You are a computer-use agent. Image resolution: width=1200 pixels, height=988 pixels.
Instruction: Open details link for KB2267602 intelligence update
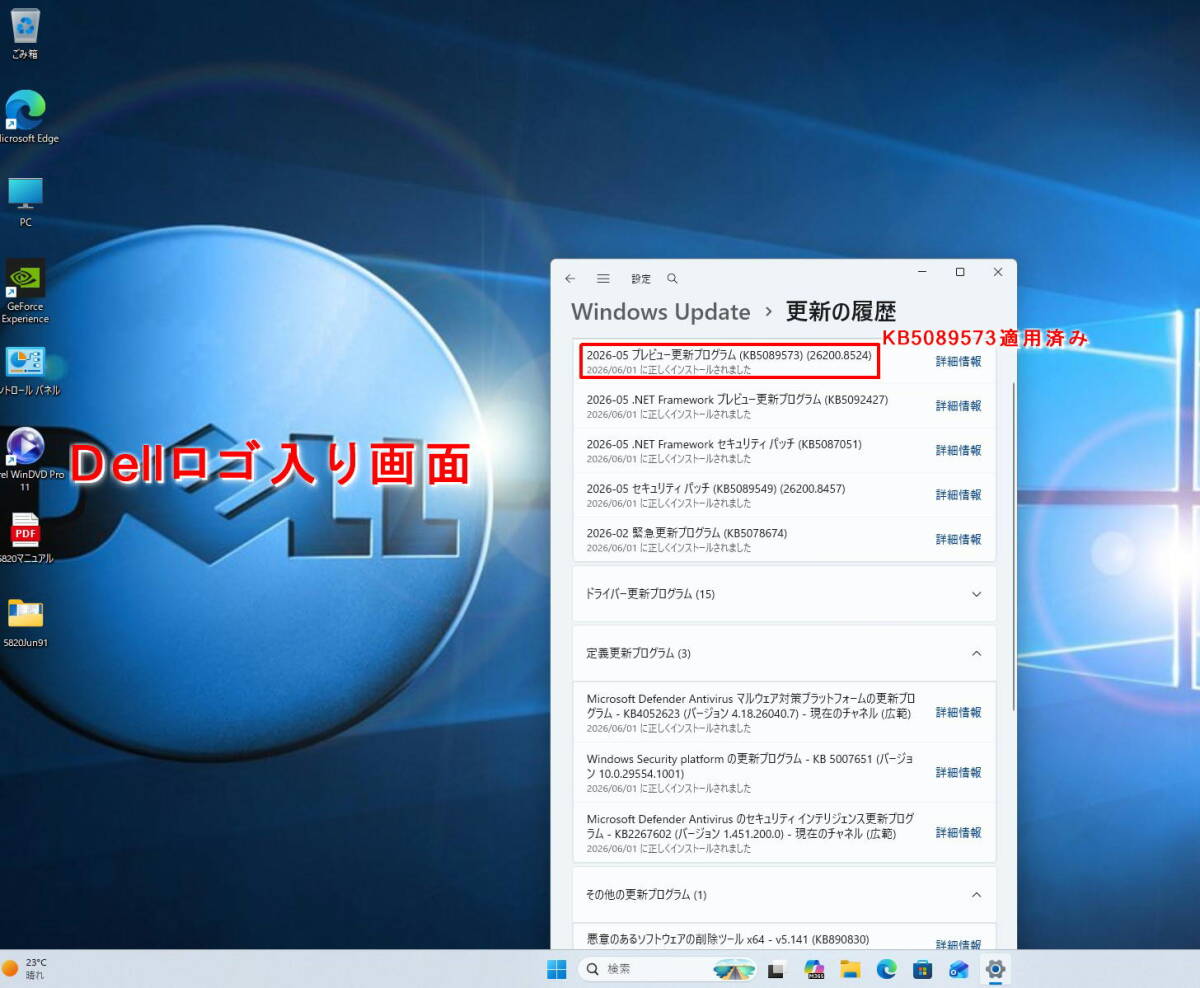coord(958,832)
